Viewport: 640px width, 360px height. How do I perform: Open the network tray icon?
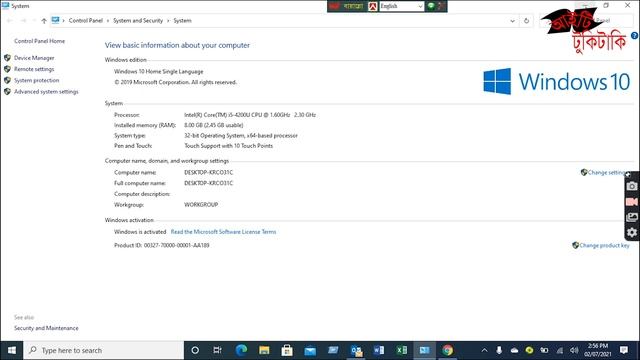(x=560, y=350)
